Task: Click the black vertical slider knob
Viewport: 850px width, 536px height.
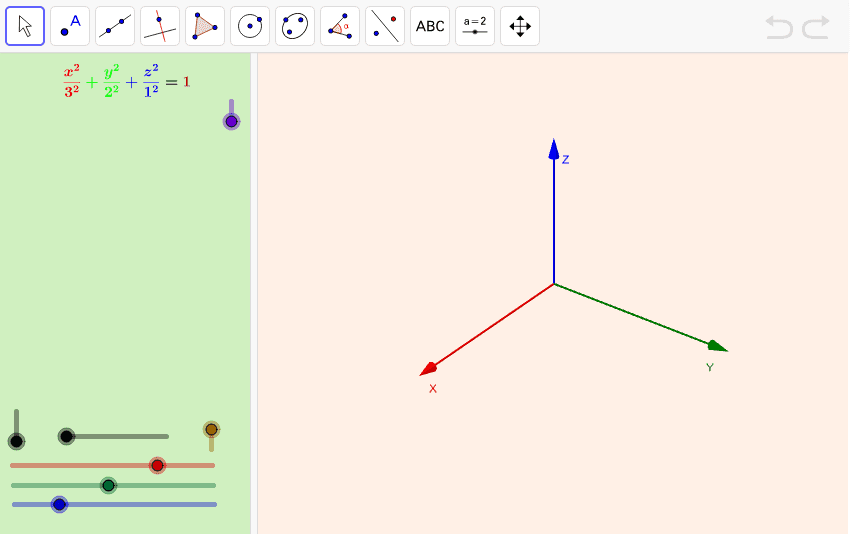Action: click(16, 441)
